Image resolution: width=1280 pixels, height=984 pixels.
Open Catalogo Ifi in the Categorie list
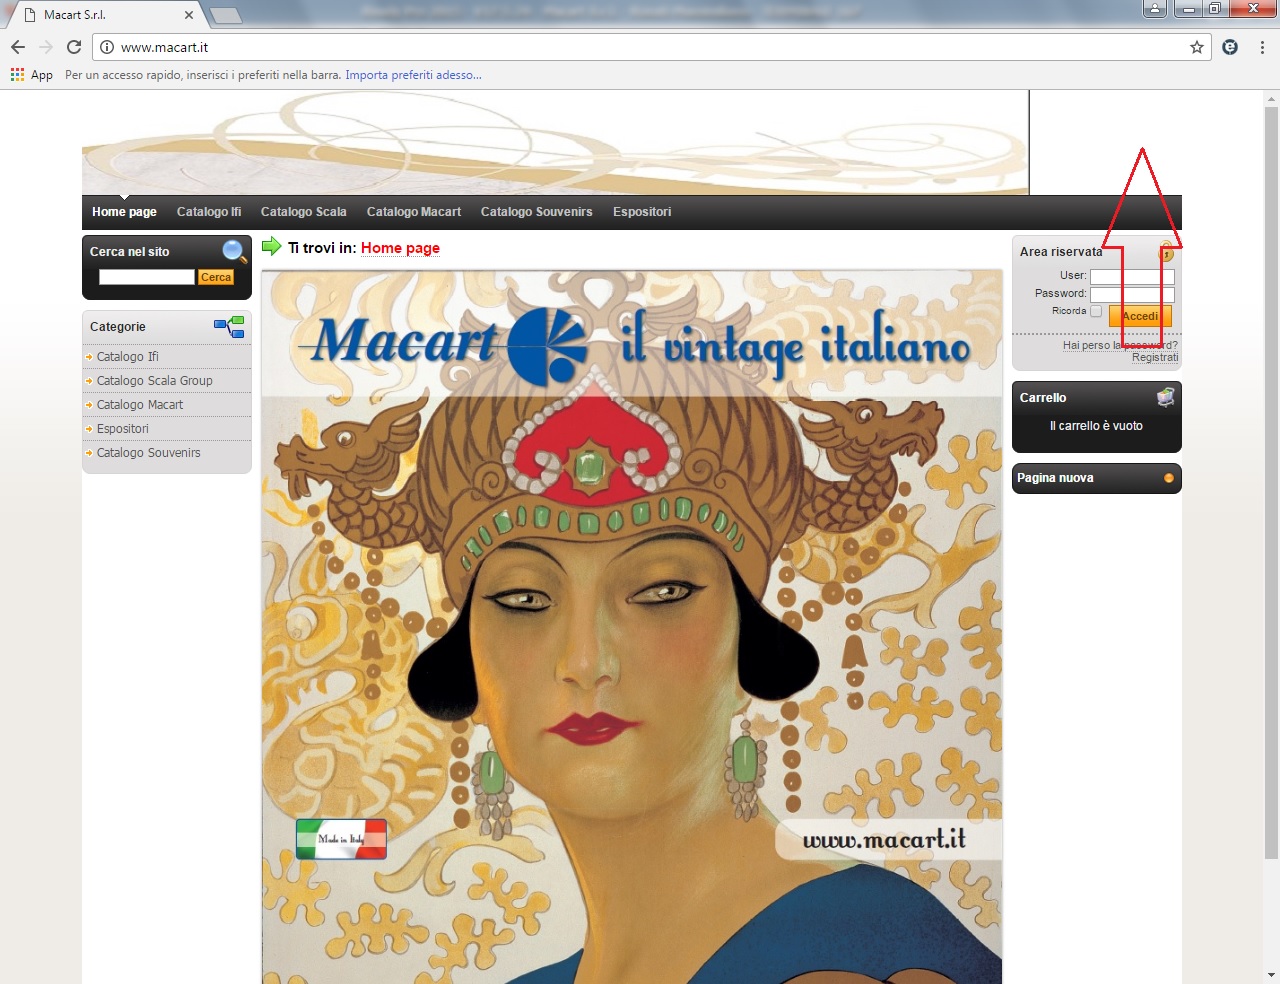pos(128,357)
